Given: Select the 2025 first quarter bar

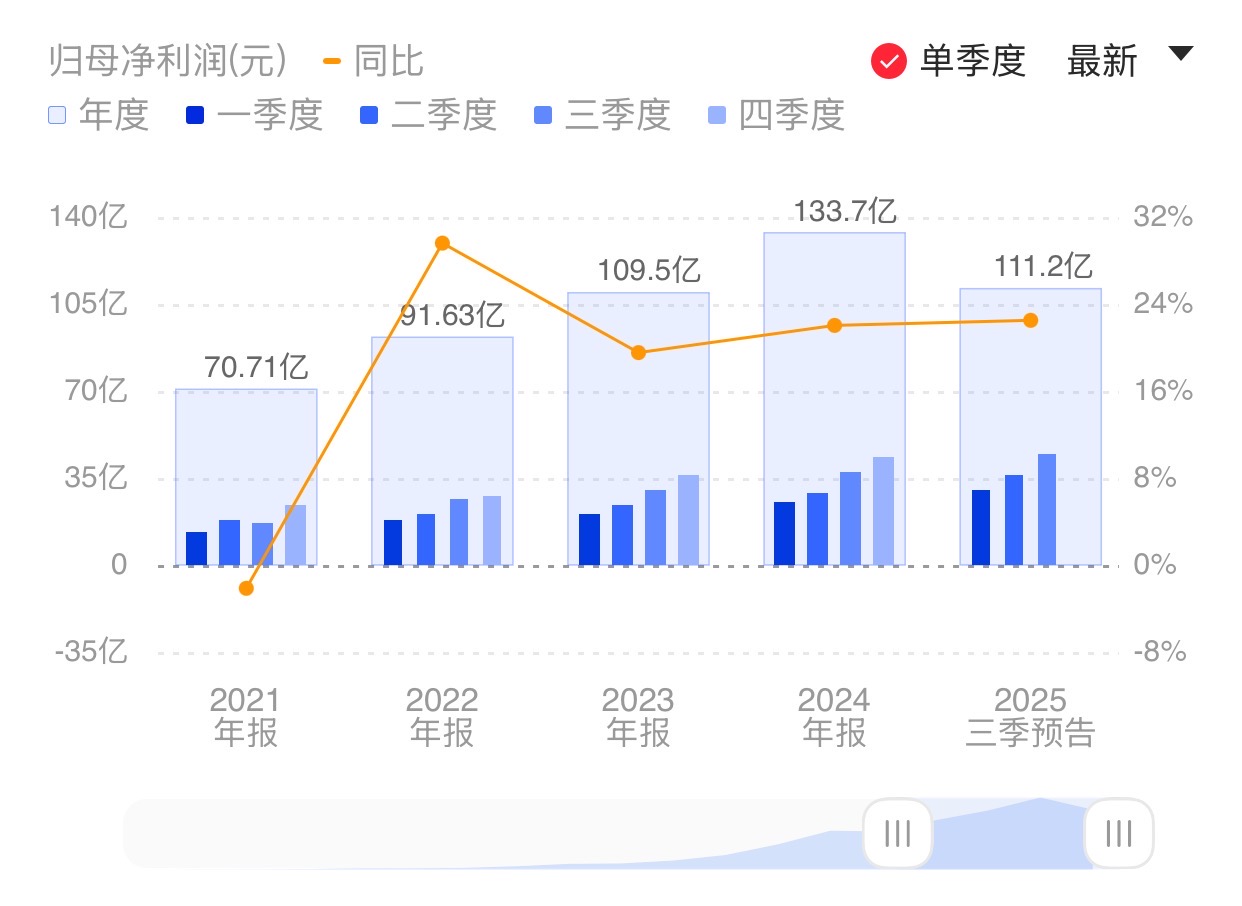Looking at the screenshot, I should [981, 528].
